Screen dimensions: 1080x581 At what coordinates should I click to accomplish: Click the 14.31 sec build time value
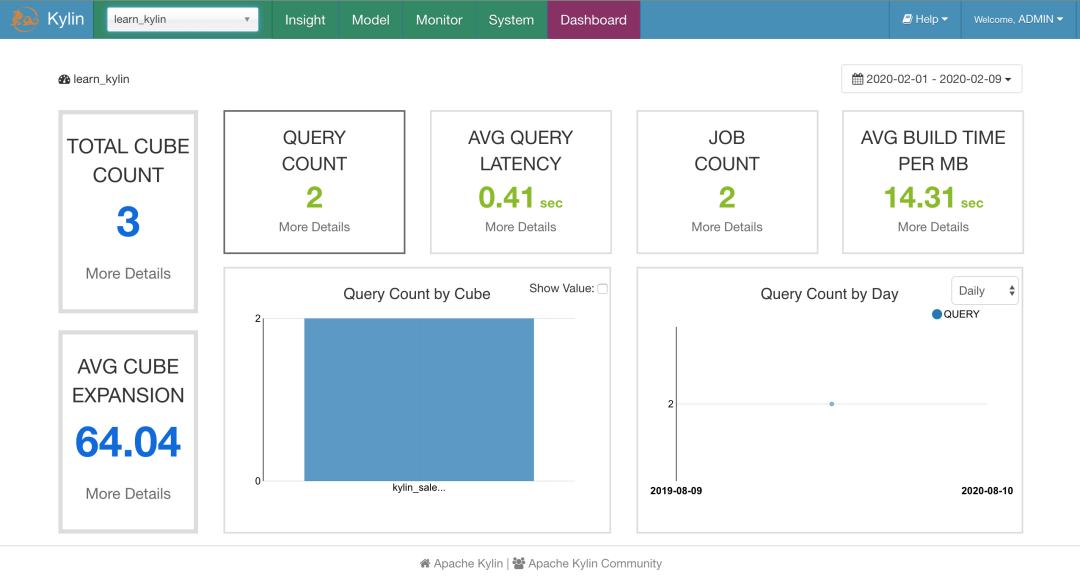point(933,198)
